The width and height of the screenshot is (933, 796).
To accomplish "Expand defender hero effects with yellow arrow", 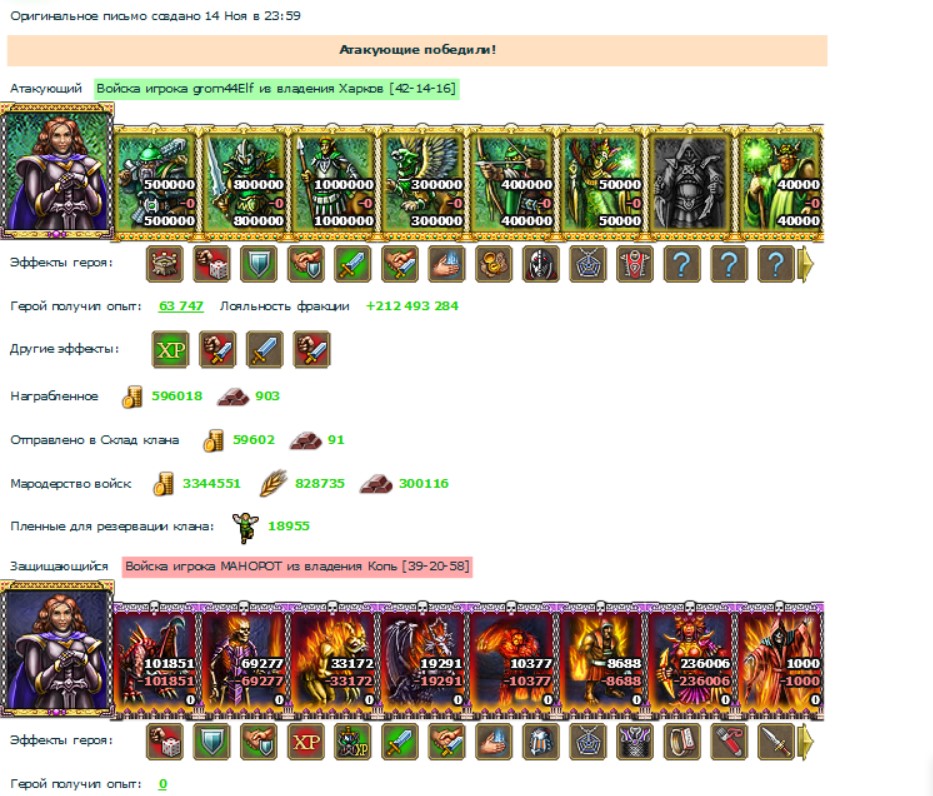I will (805, 742).
